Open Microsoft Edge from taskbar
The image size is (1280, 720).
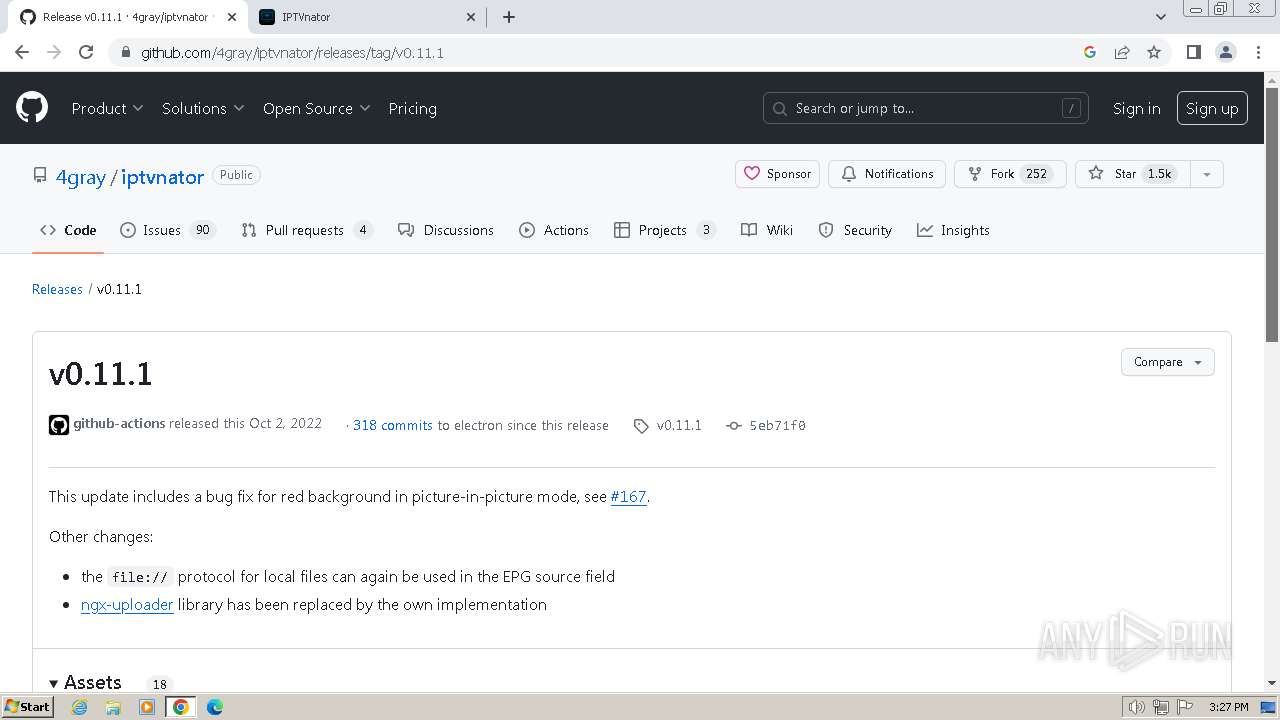[215, 707]
